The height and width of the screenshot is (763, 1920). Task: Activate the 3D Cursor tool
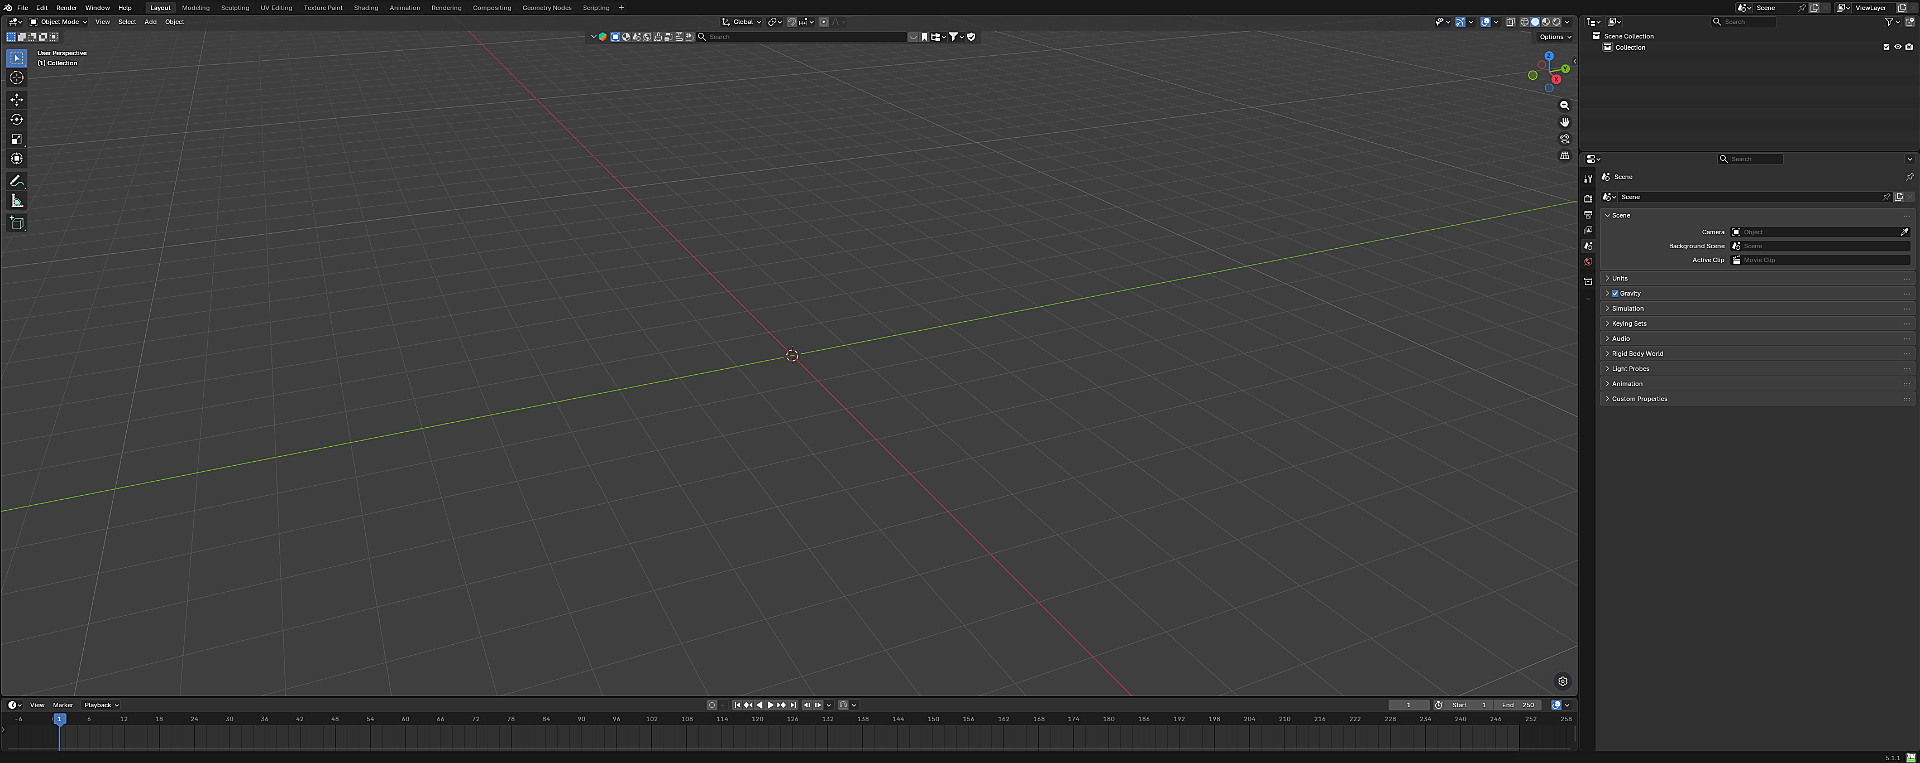[17, 78]
